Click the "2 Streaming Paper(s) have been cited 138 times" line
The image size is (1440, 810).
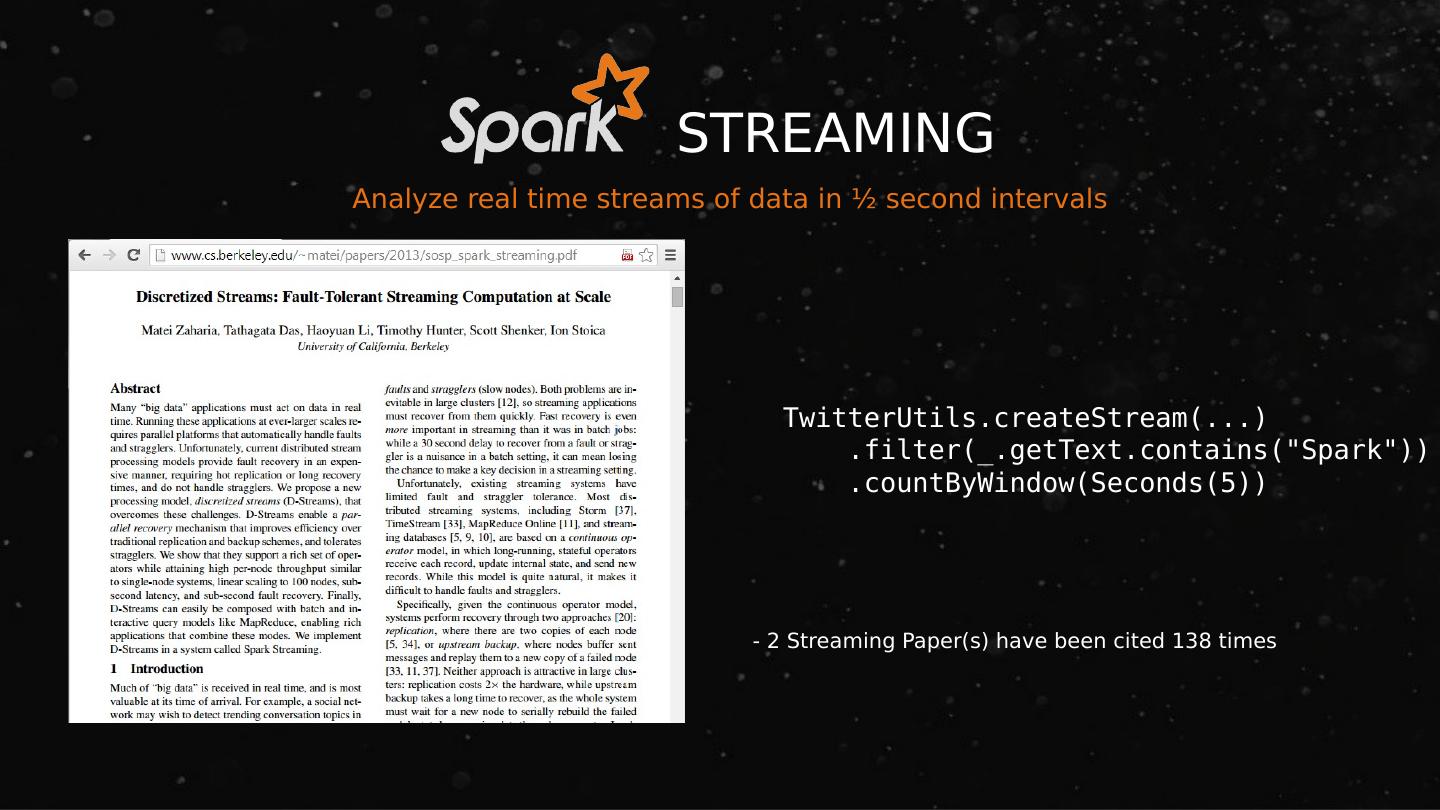[x=1014, y=641]
